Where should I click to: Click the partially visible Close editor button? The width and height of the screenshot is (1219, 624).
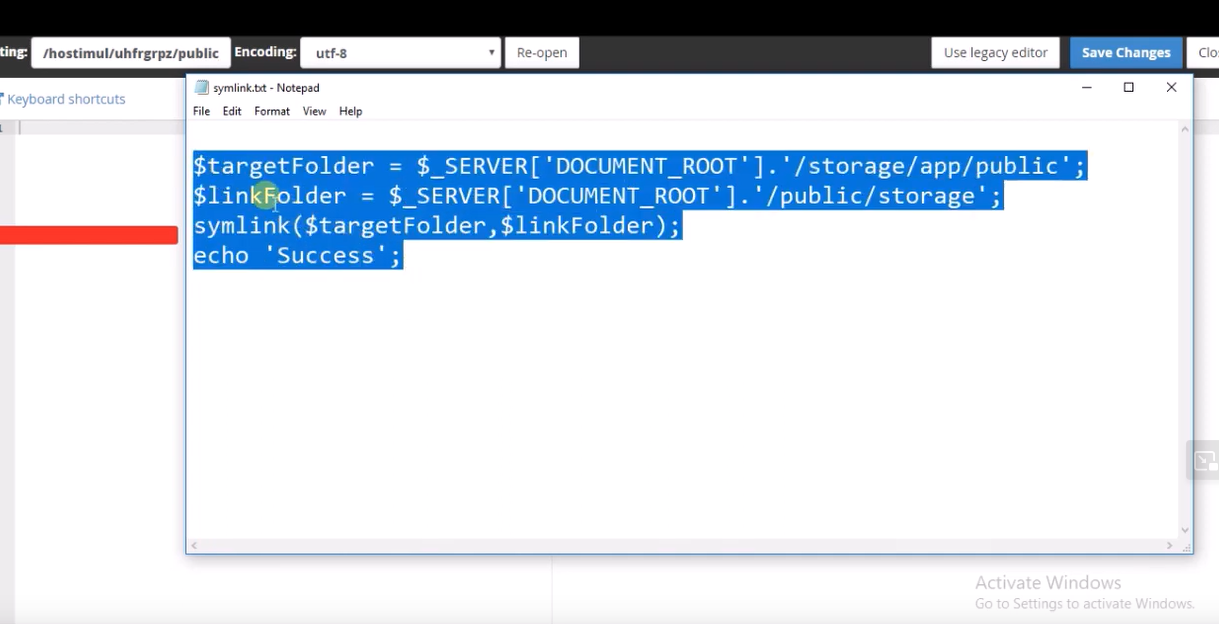tap(1203, 53)
